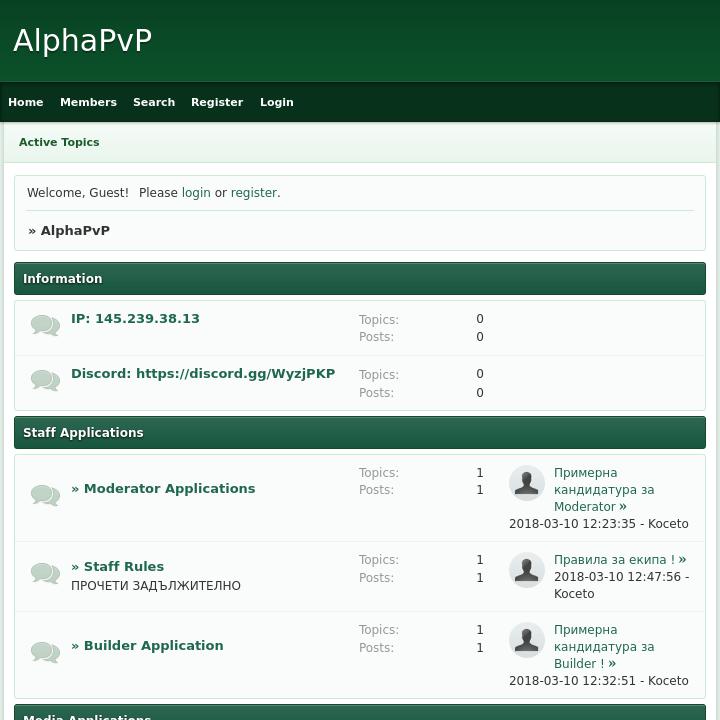Click the AlphaPvP site title header
This screenshot has height=720, width=720.
click(83, 40)
